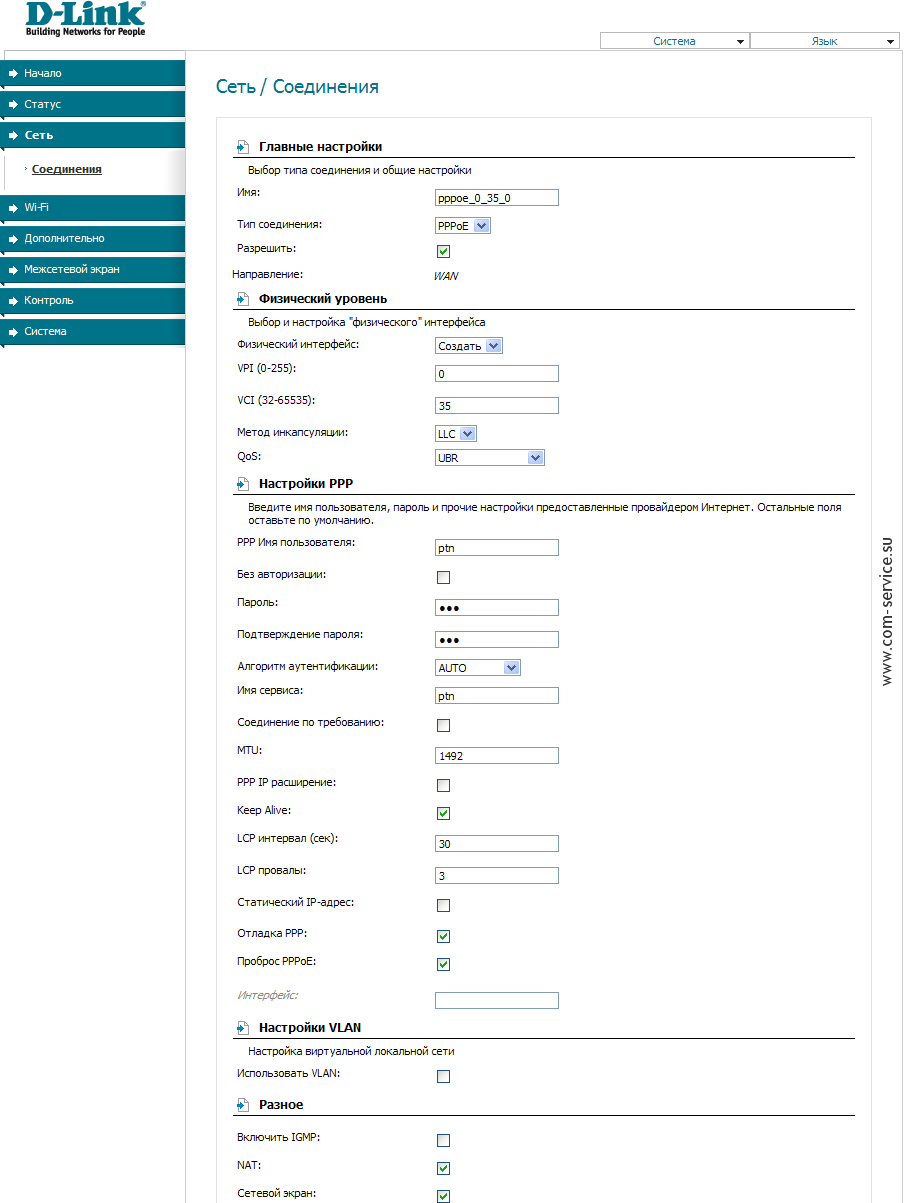Viewport: 918px width, 1203px height.
Task: Click arrow icon beside Статус menu
Action: 12,105
